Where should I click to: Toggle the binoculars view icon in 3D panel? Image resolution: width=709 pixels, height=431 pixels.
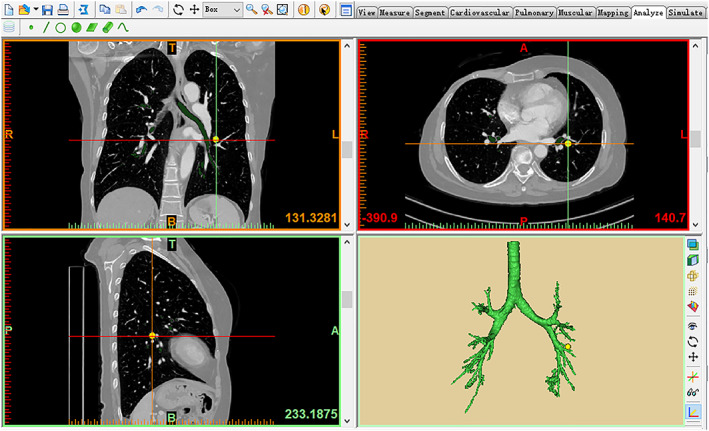pyautogui.click(x=692, y=392)
